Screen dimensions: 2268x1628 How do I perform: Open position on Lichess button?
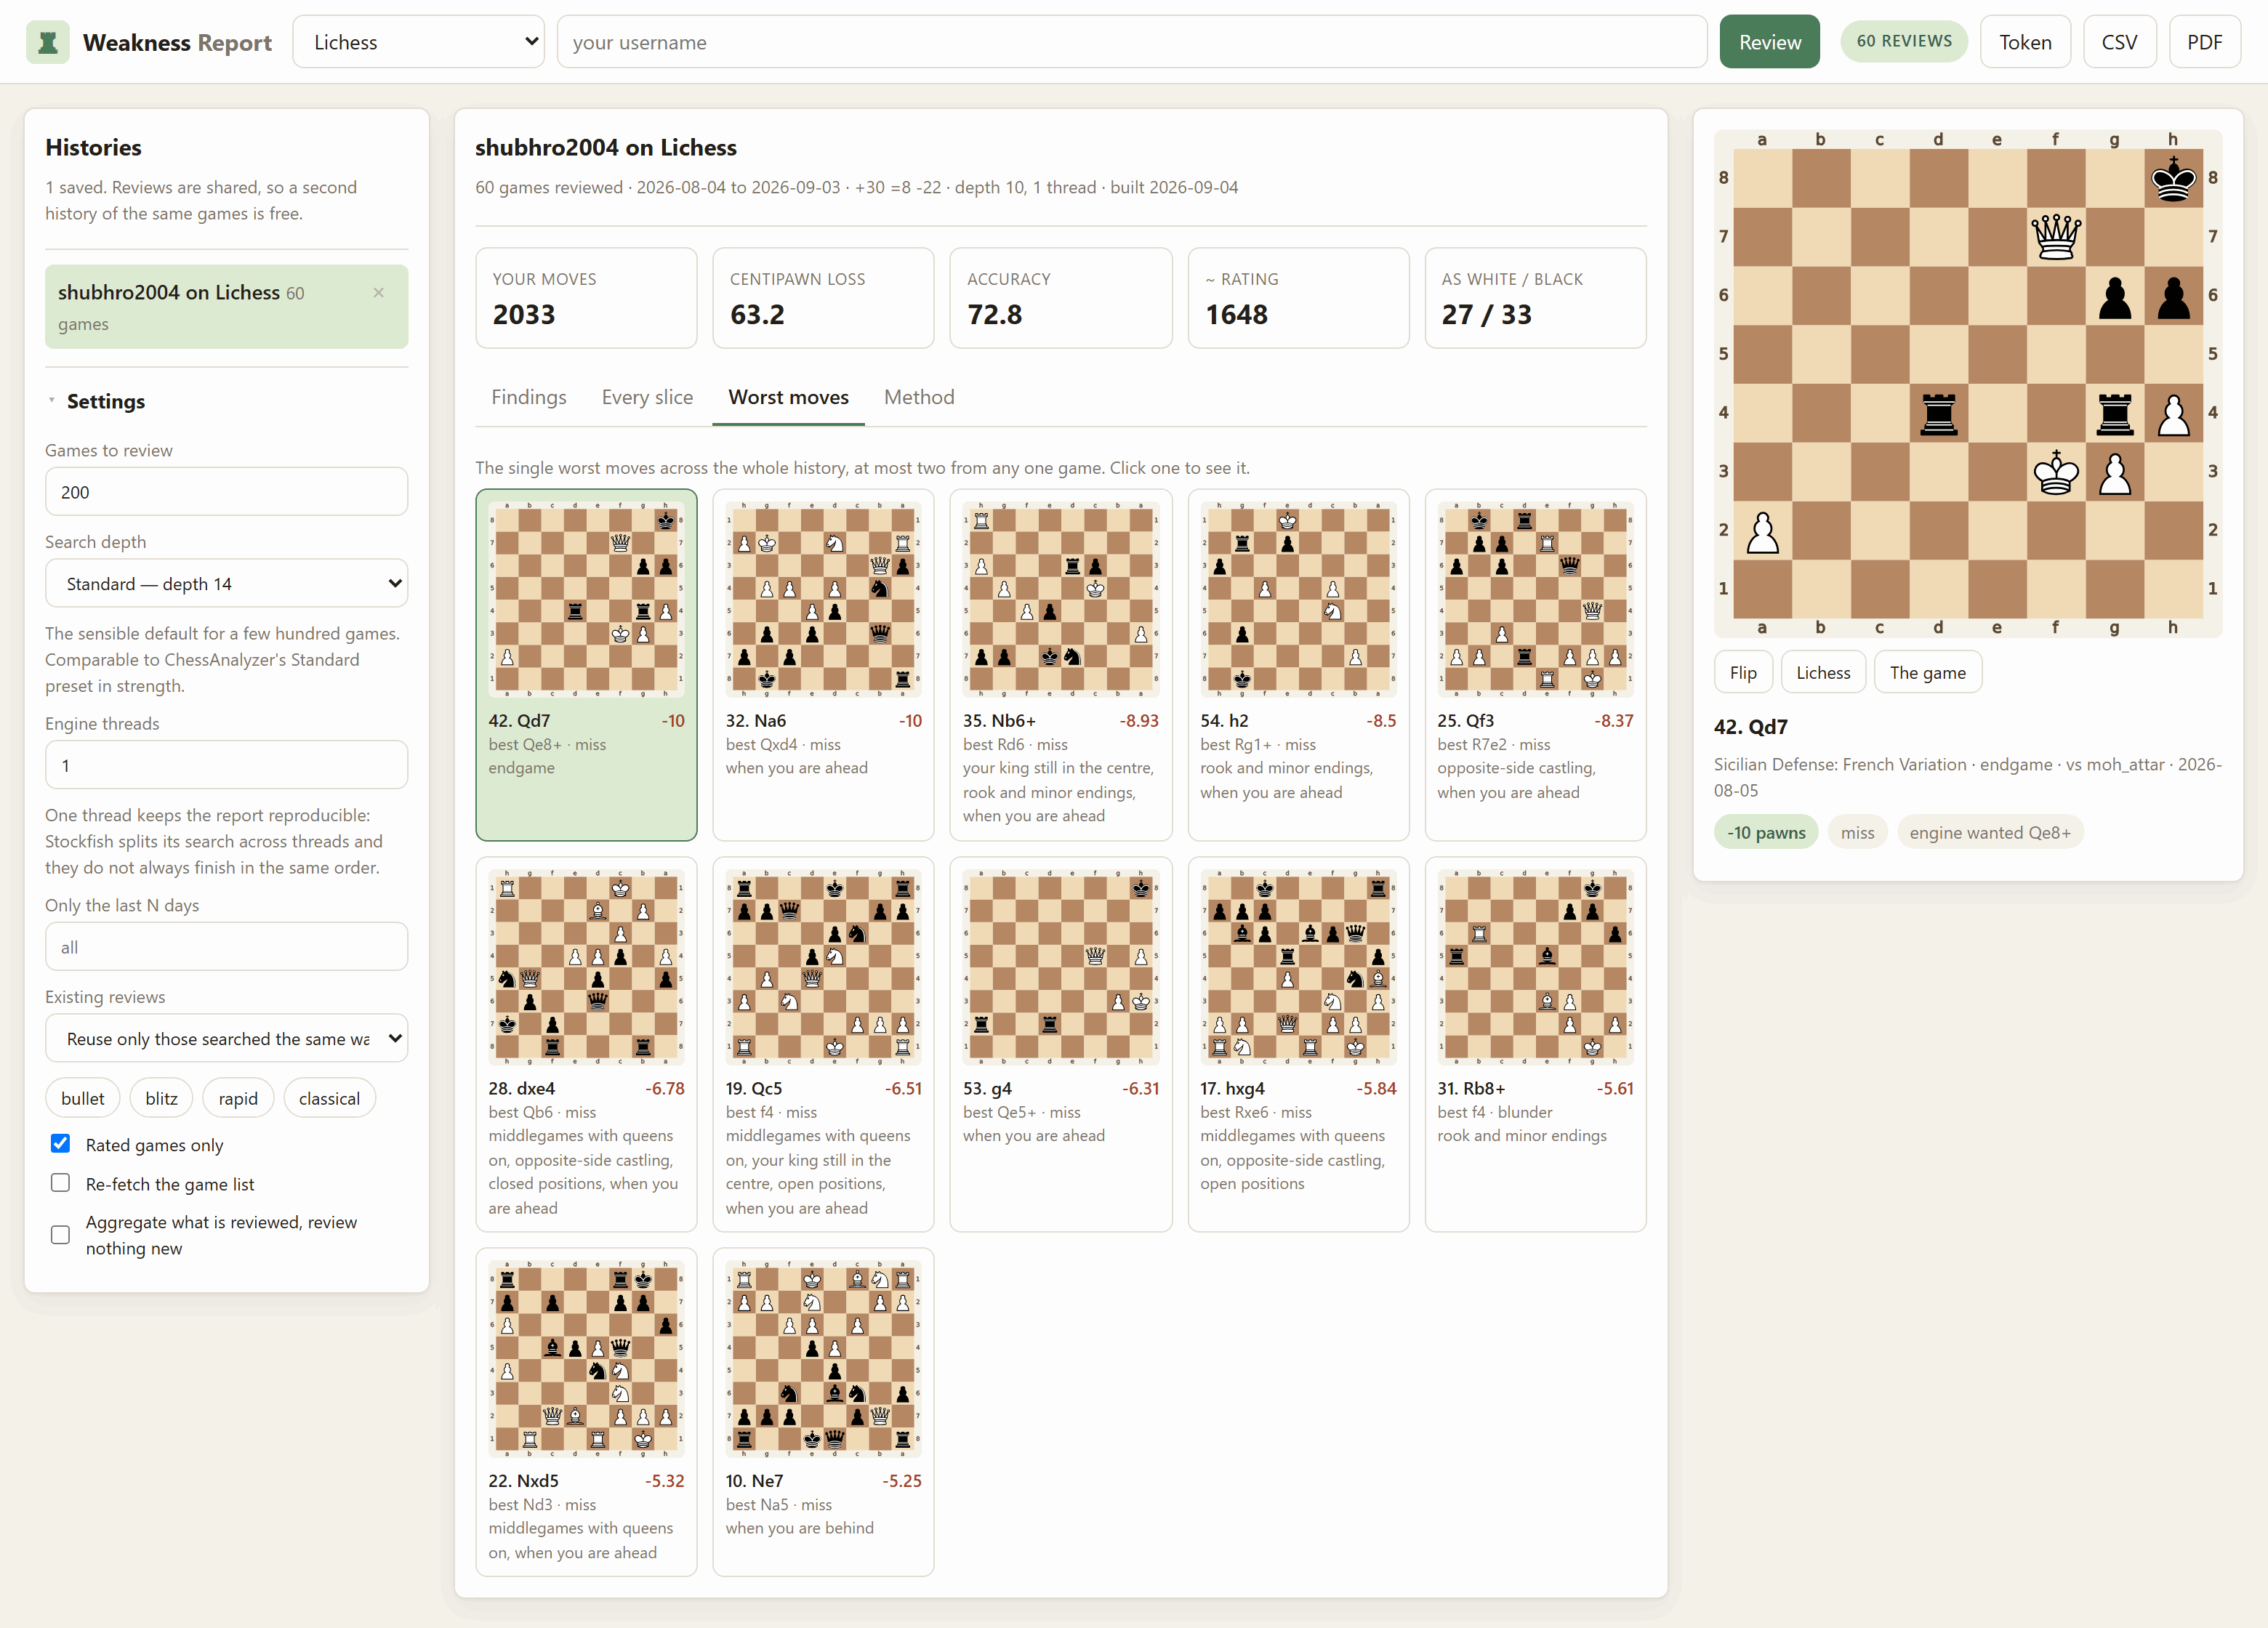click(x=1823, y=672)
